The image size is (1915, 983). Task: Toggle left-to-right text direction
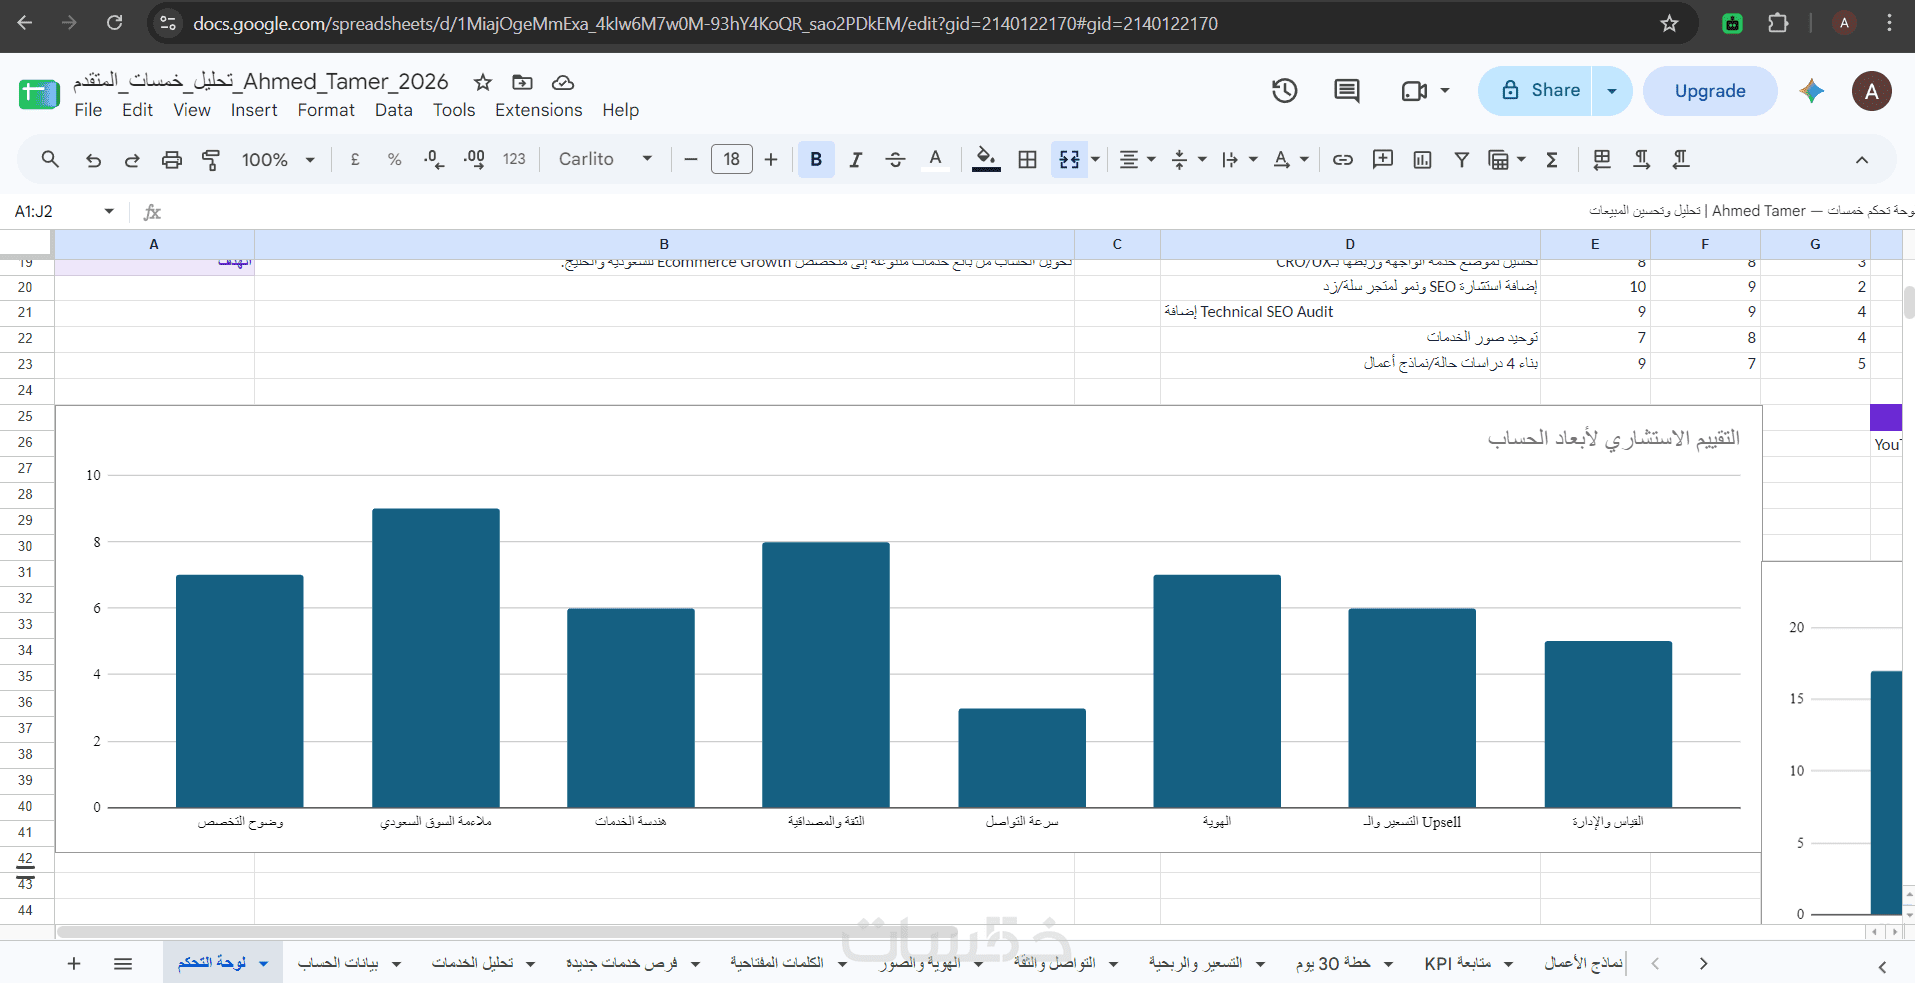(x=1641, y=160)
